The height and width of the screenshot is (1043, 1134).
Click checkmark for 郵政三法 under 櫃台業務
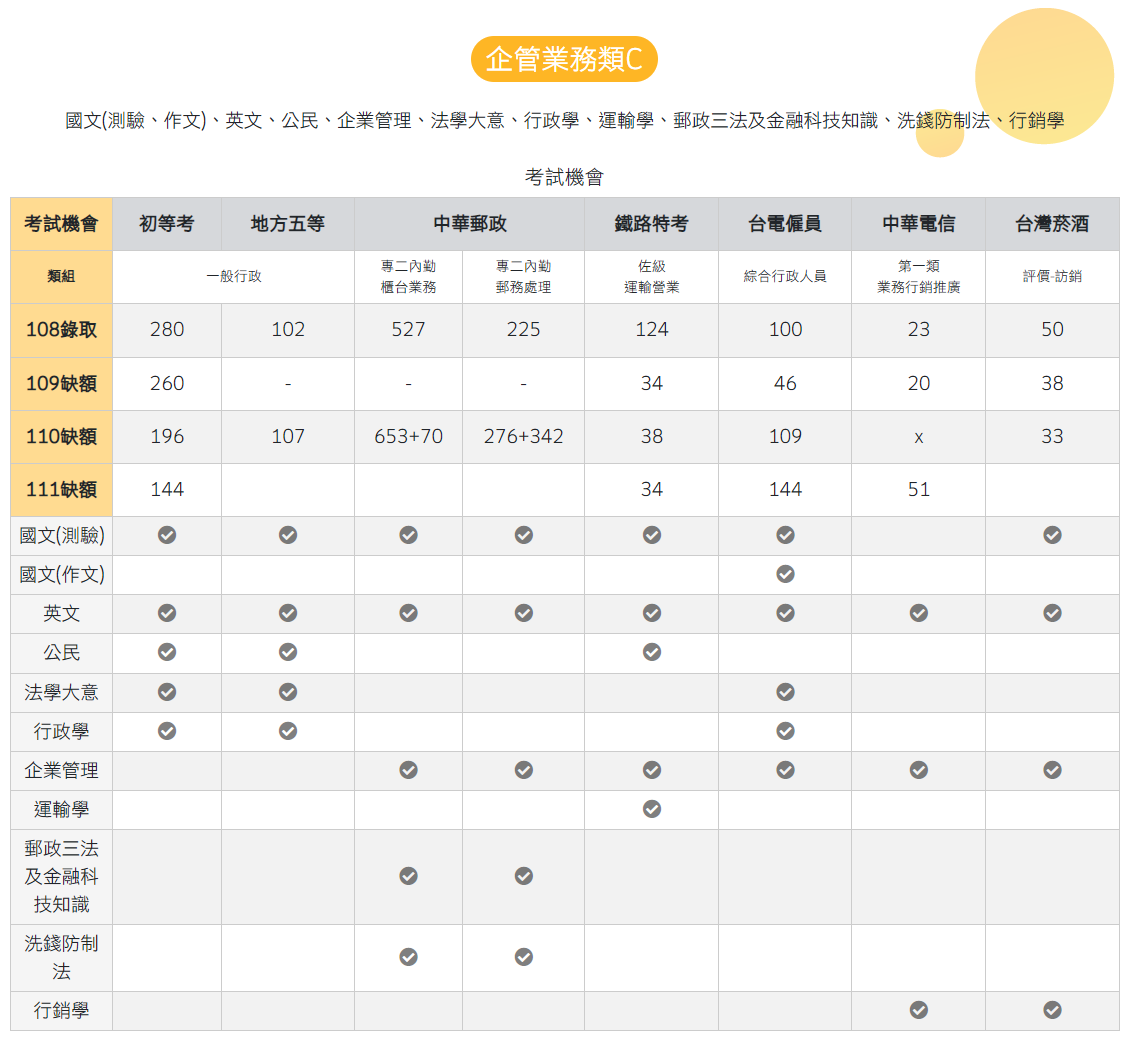click(x=409, y=877)
